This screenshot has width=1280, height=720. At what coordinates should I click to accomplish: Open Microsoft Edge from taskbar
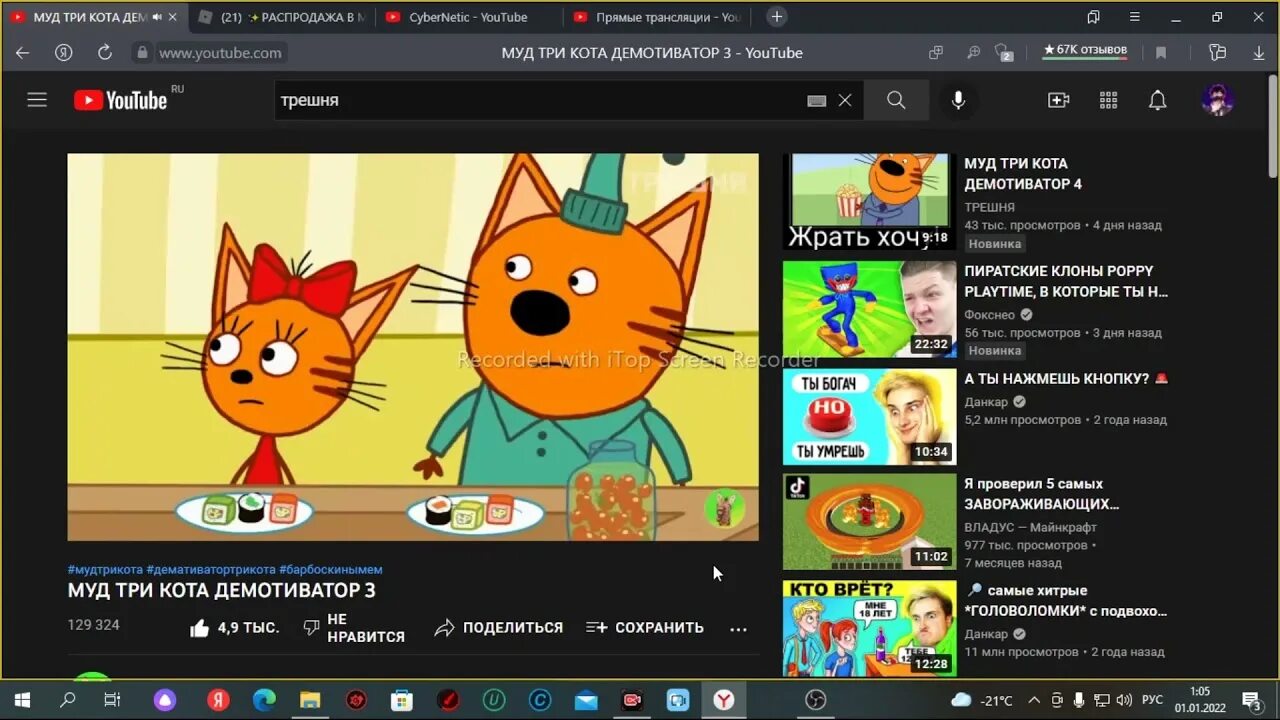pyautogui.click(x=264, y=700)
